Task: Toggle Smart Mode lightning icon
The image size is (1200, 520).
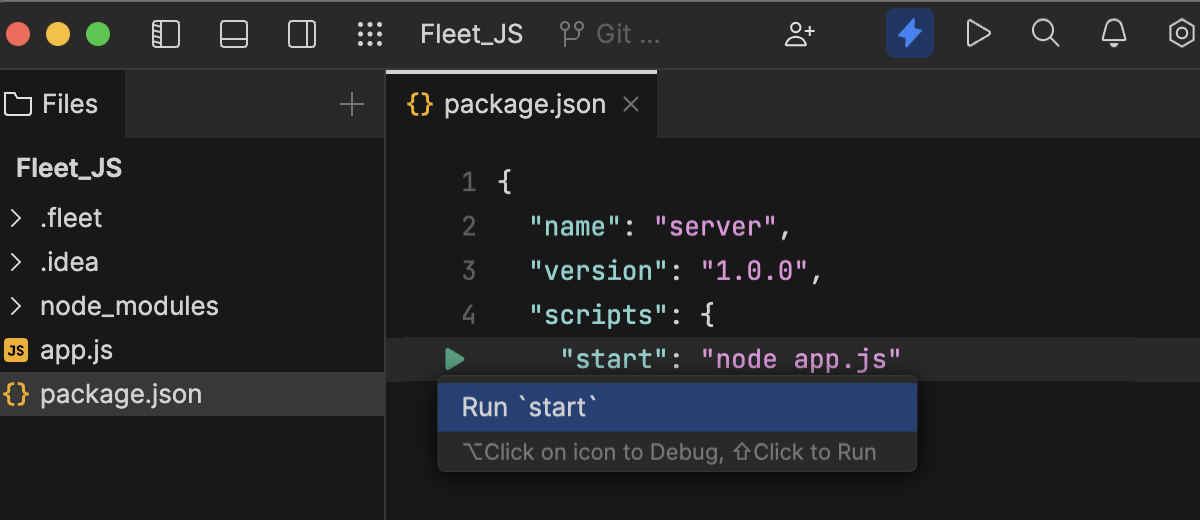Action: [909, 34]
